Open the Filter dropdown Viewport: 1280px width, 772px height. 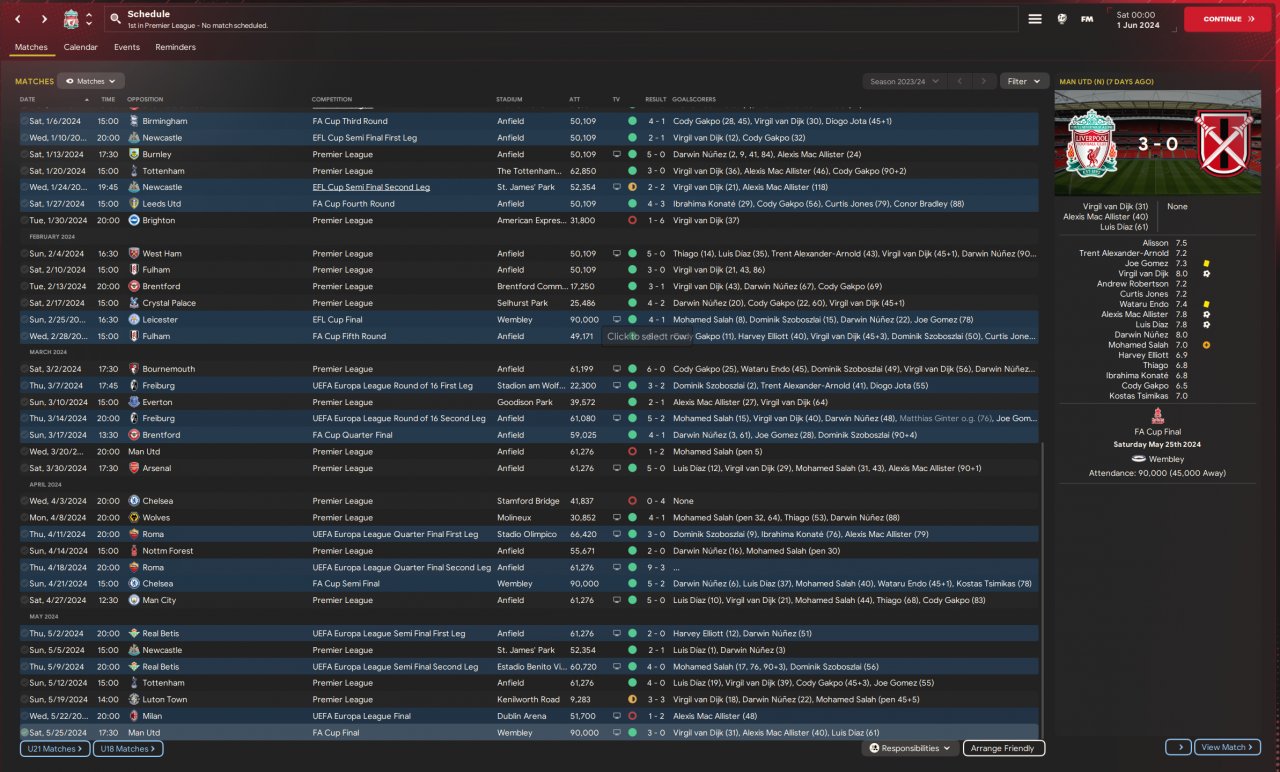coord(1024,81)
